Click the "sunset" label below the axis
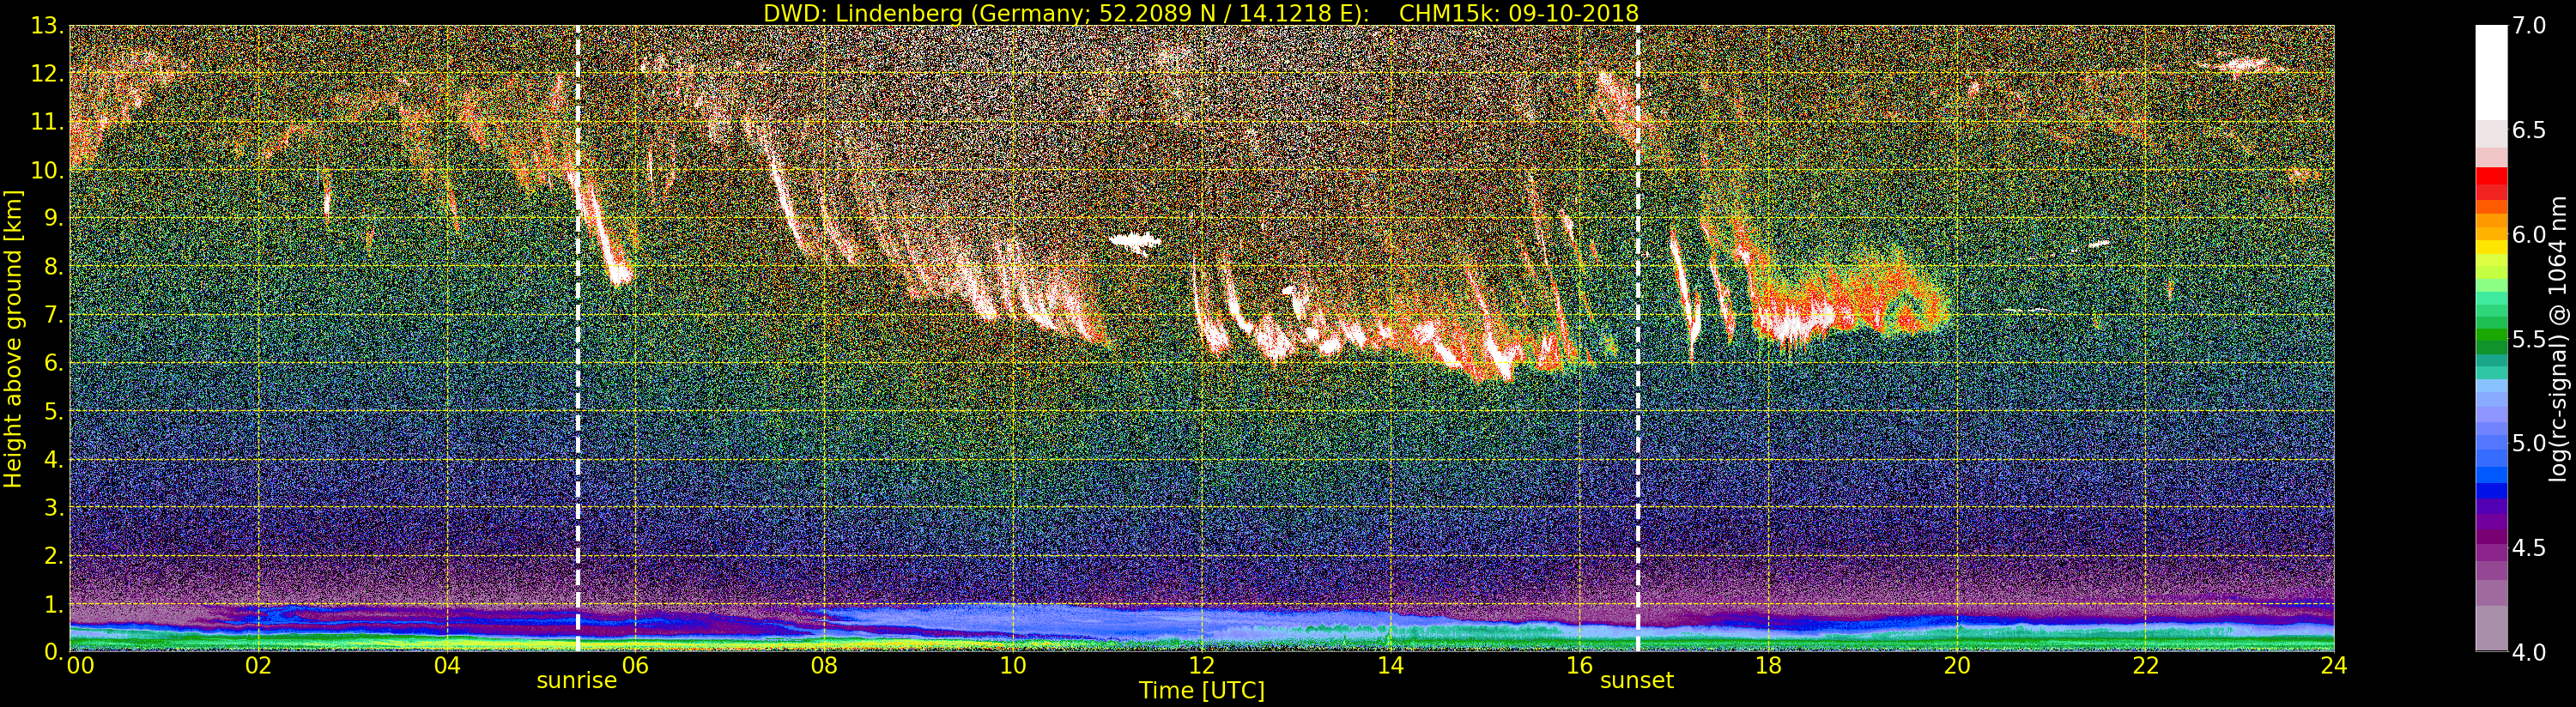 [1637, 681]
